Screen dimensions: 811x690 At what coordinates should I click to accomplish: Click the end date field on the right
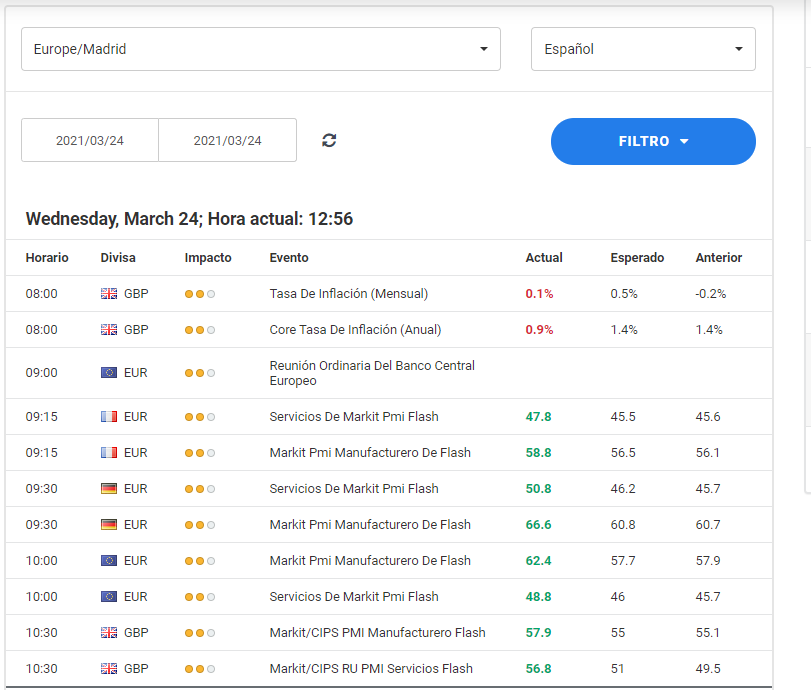click(227, 140)
